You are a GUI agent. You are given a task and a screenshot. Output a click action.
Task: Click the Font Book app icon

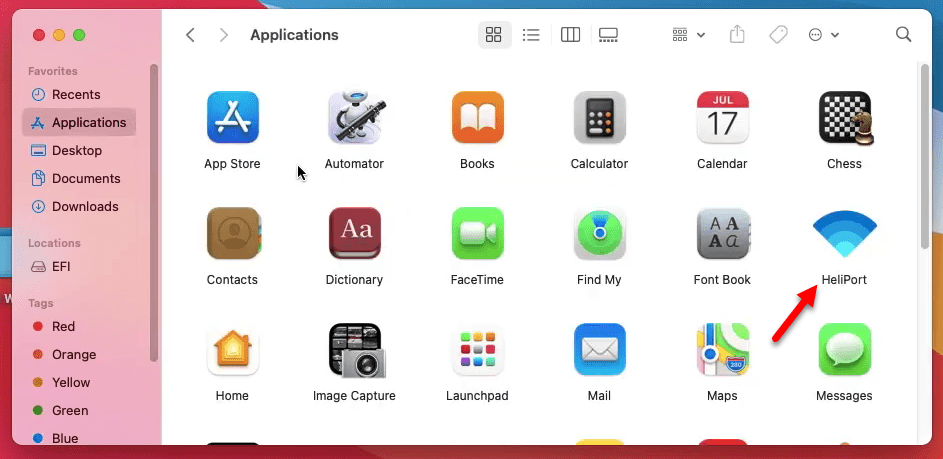(722, 233)
